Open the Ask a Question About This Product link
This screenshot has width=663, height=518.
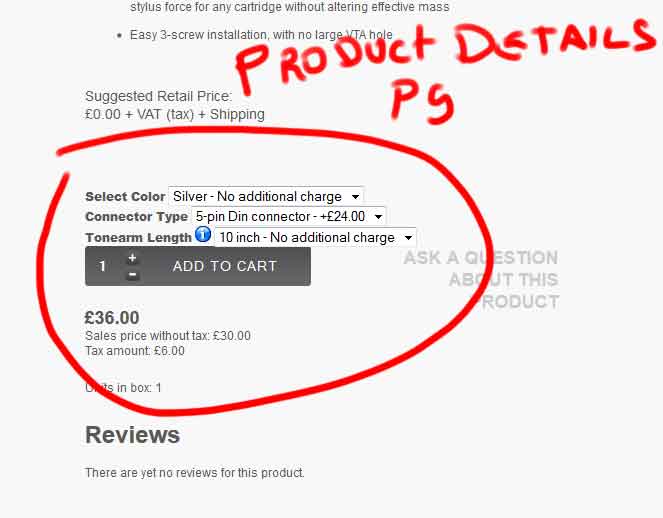(x=481, y=280)
